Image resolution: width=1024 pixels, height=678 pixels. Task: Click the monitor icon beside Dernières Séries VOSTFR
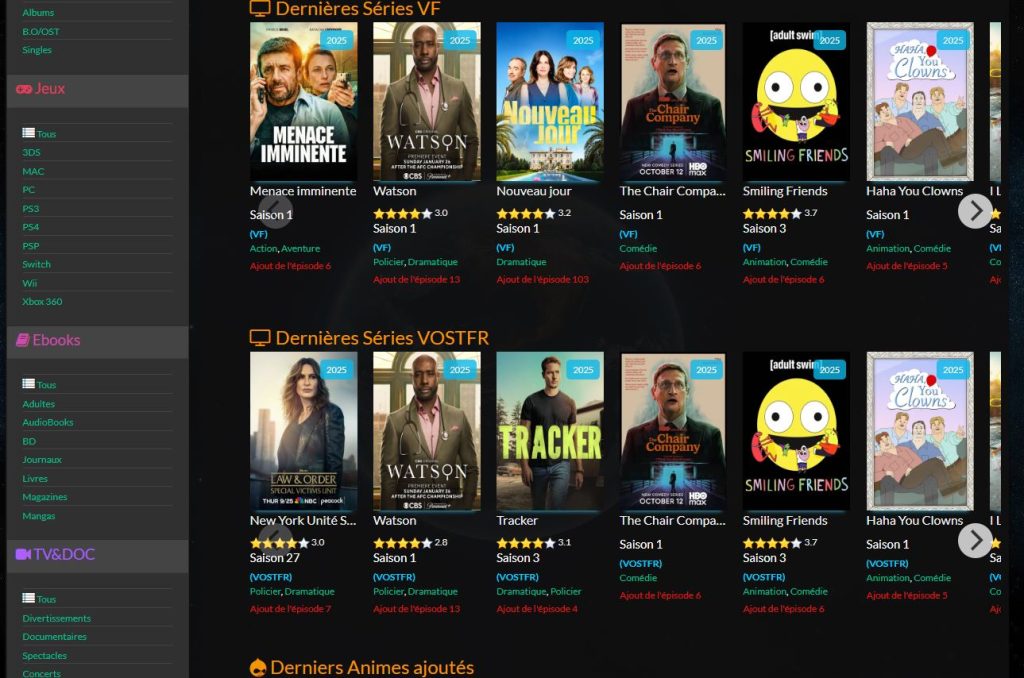tap(260, 338)
